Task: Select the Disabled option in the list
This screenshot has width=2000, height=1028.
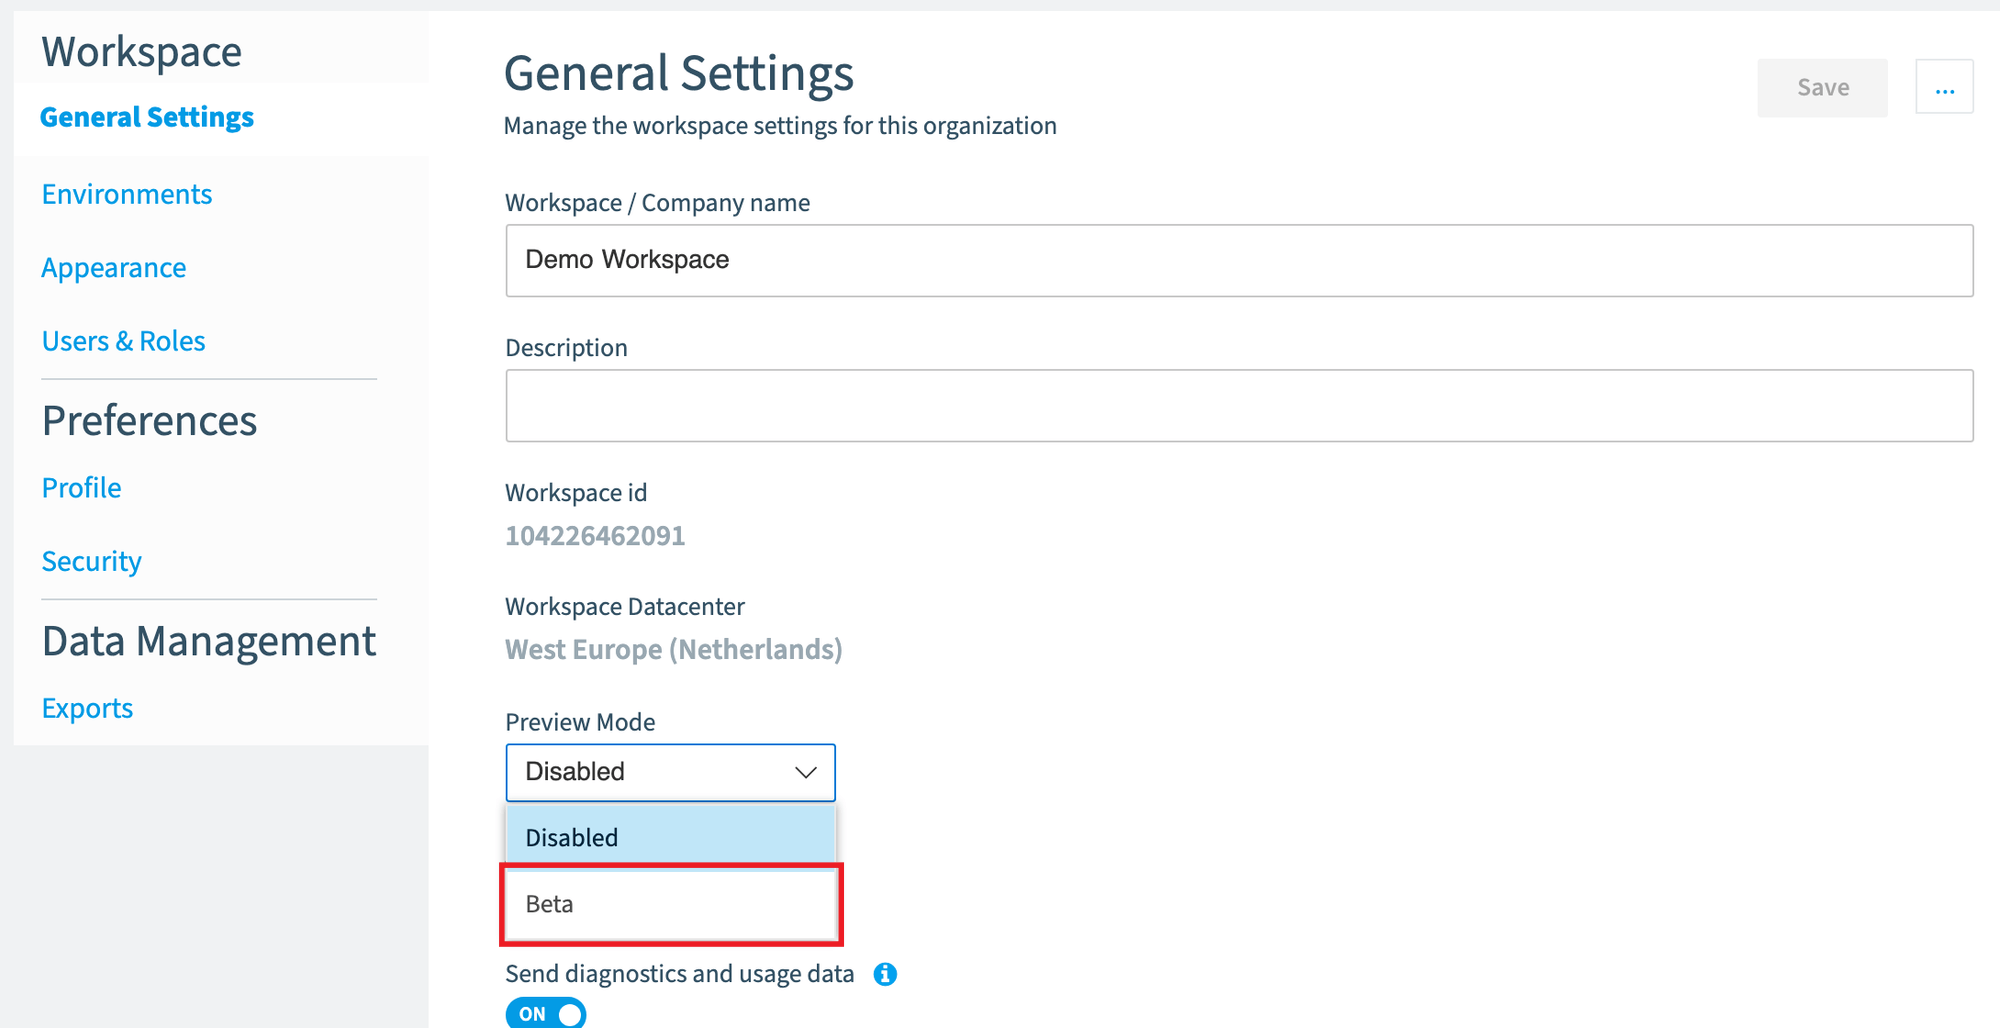Action: click(x=670, y=837)
